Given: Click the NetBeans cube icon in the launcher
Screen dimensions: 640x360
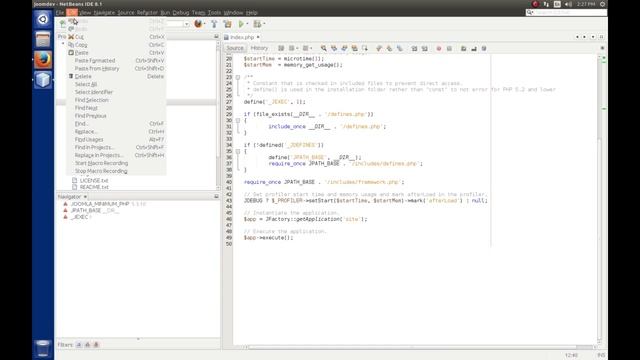Looking at the screenshot, I should click(x=43, y=80).
